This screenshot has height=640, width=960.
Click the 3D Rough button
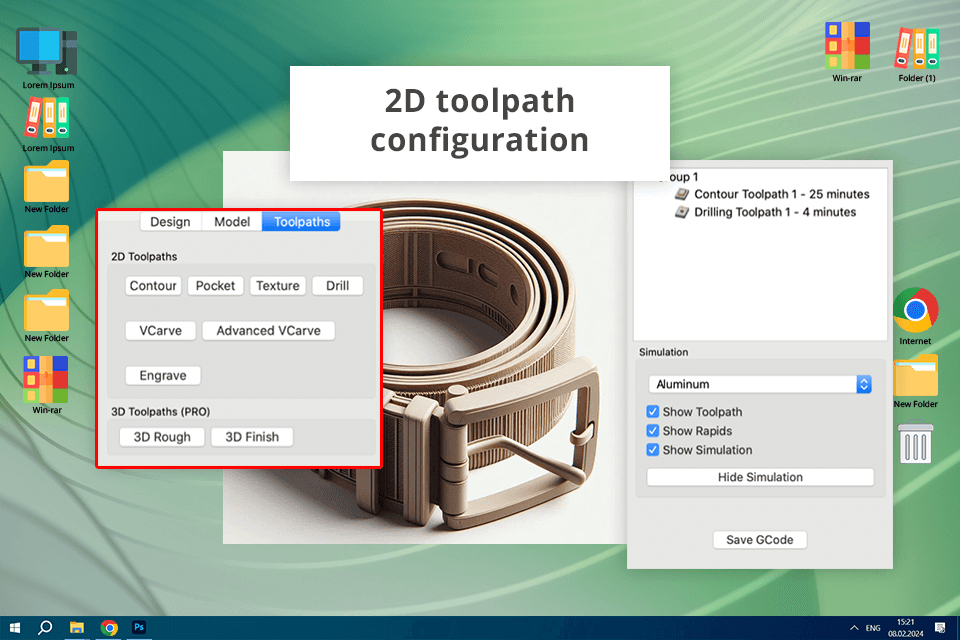(162, 437)
